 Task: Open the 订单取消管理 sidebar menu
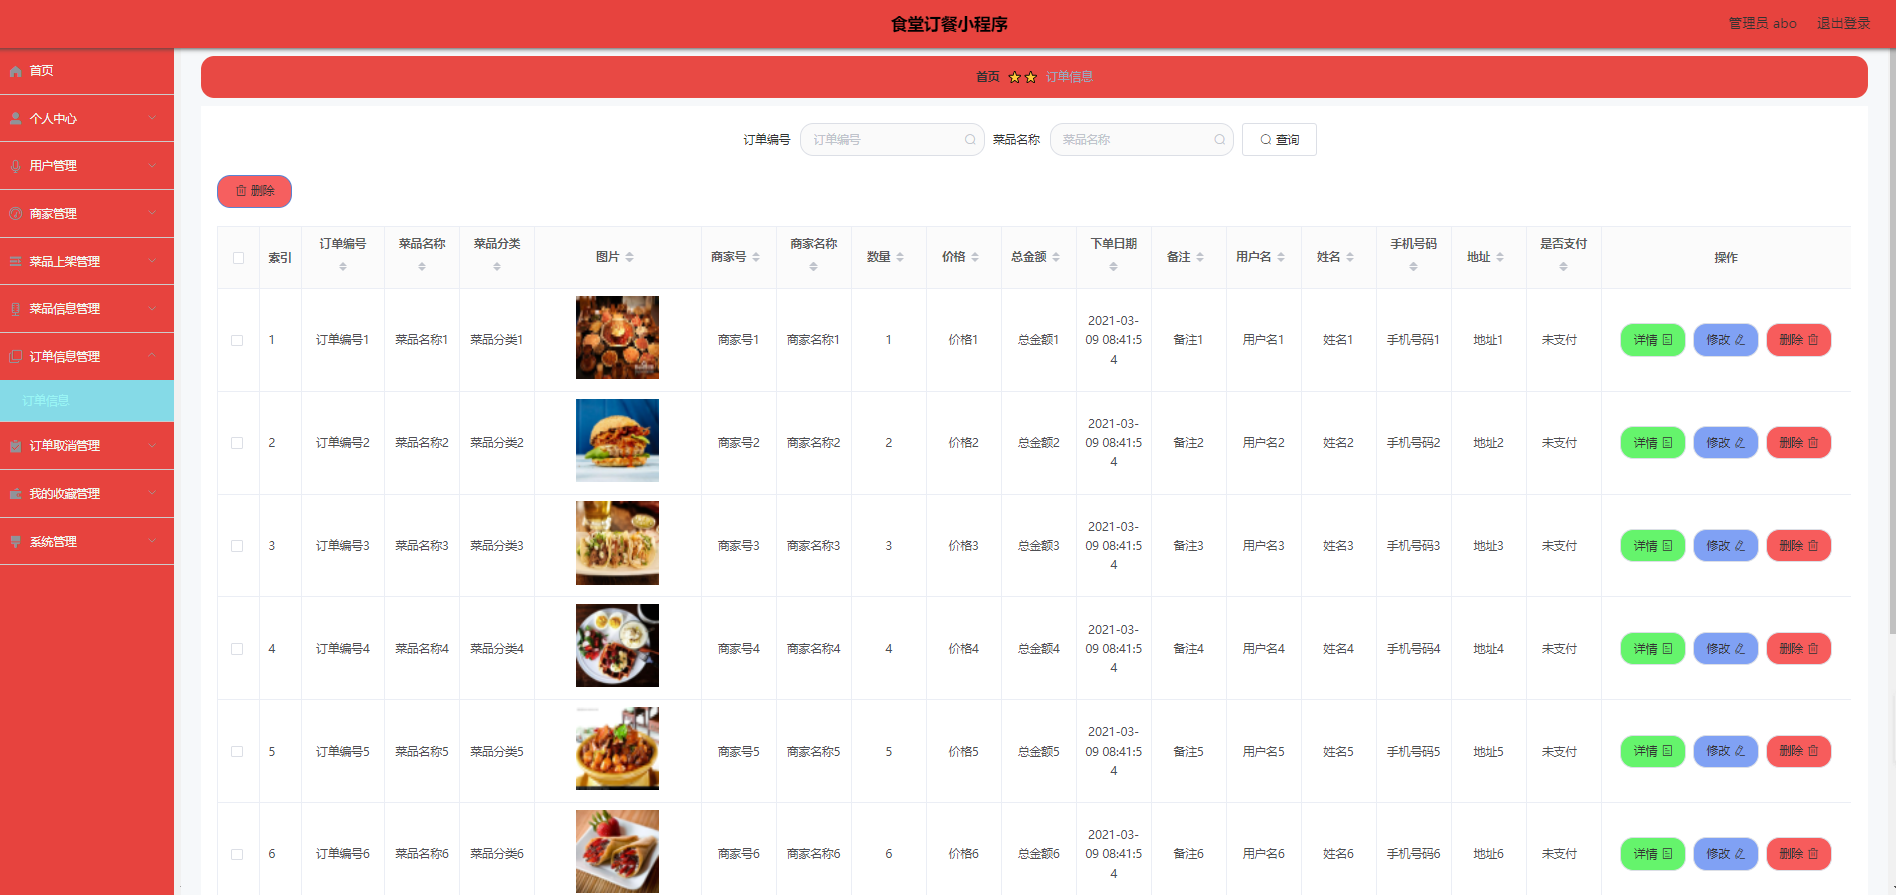87,446
